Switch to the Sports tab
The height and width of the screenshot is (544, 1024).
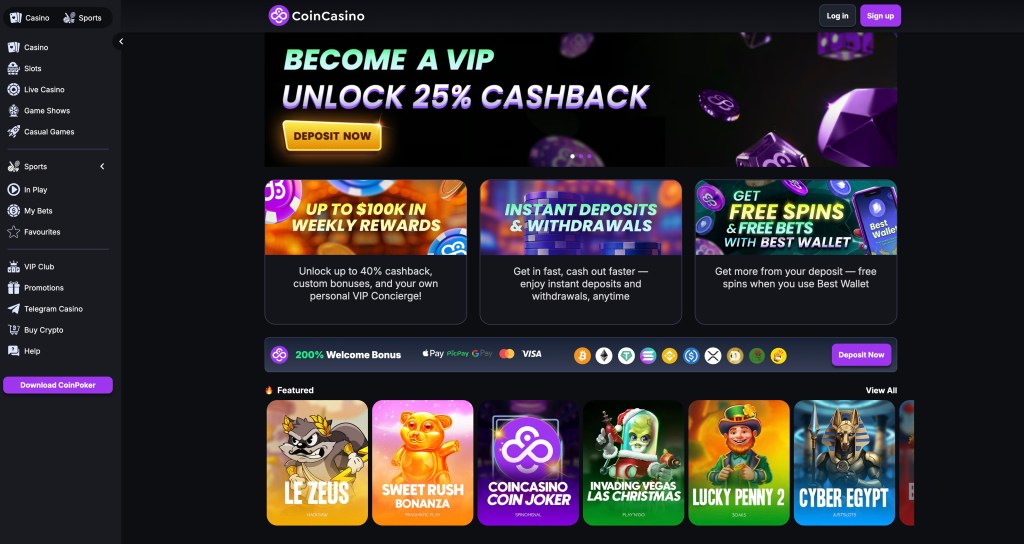[82, 18]
